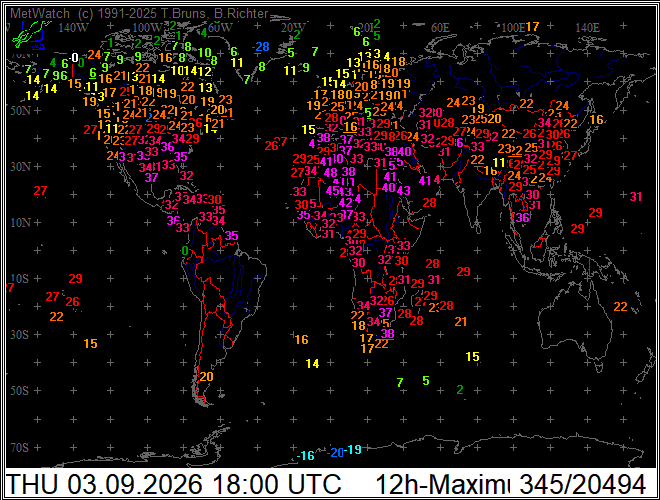The image size is (660, 500).
Task: Click the magenta 35 over Venezuela
Action: coord(232,236)
